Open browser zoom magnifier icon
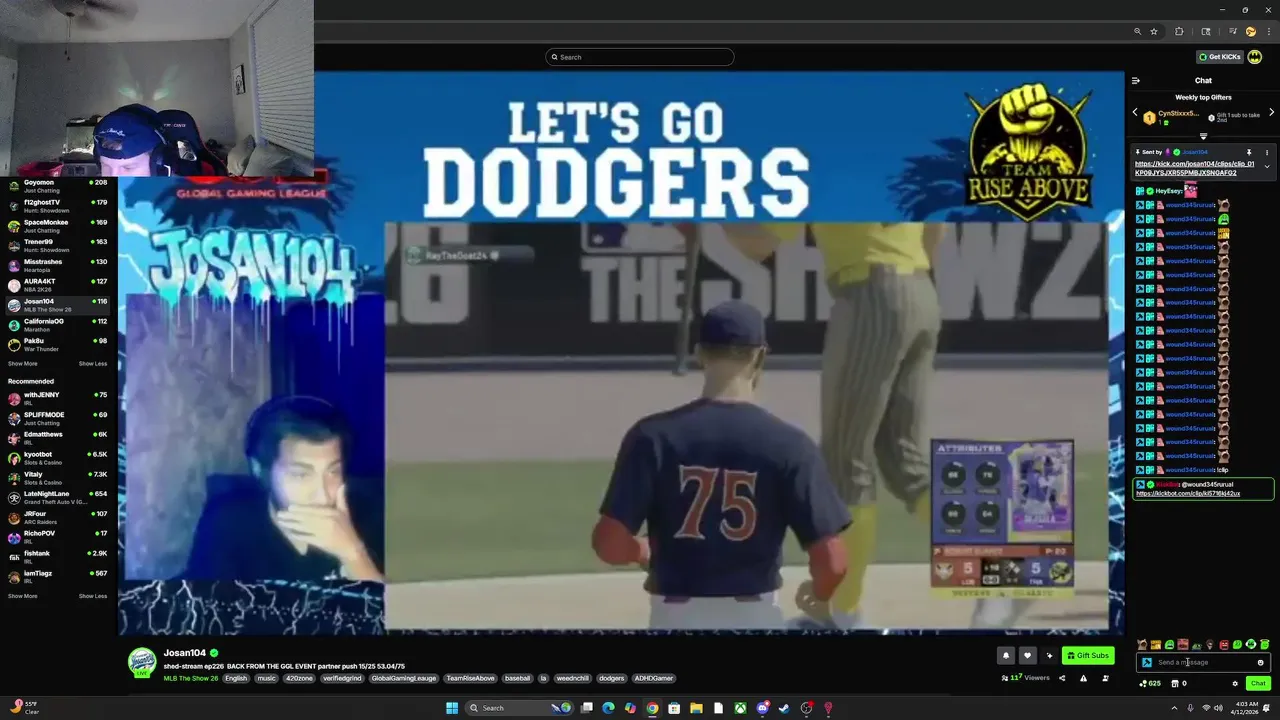This screenshot has height=720, width=1280. [1137, 31]
